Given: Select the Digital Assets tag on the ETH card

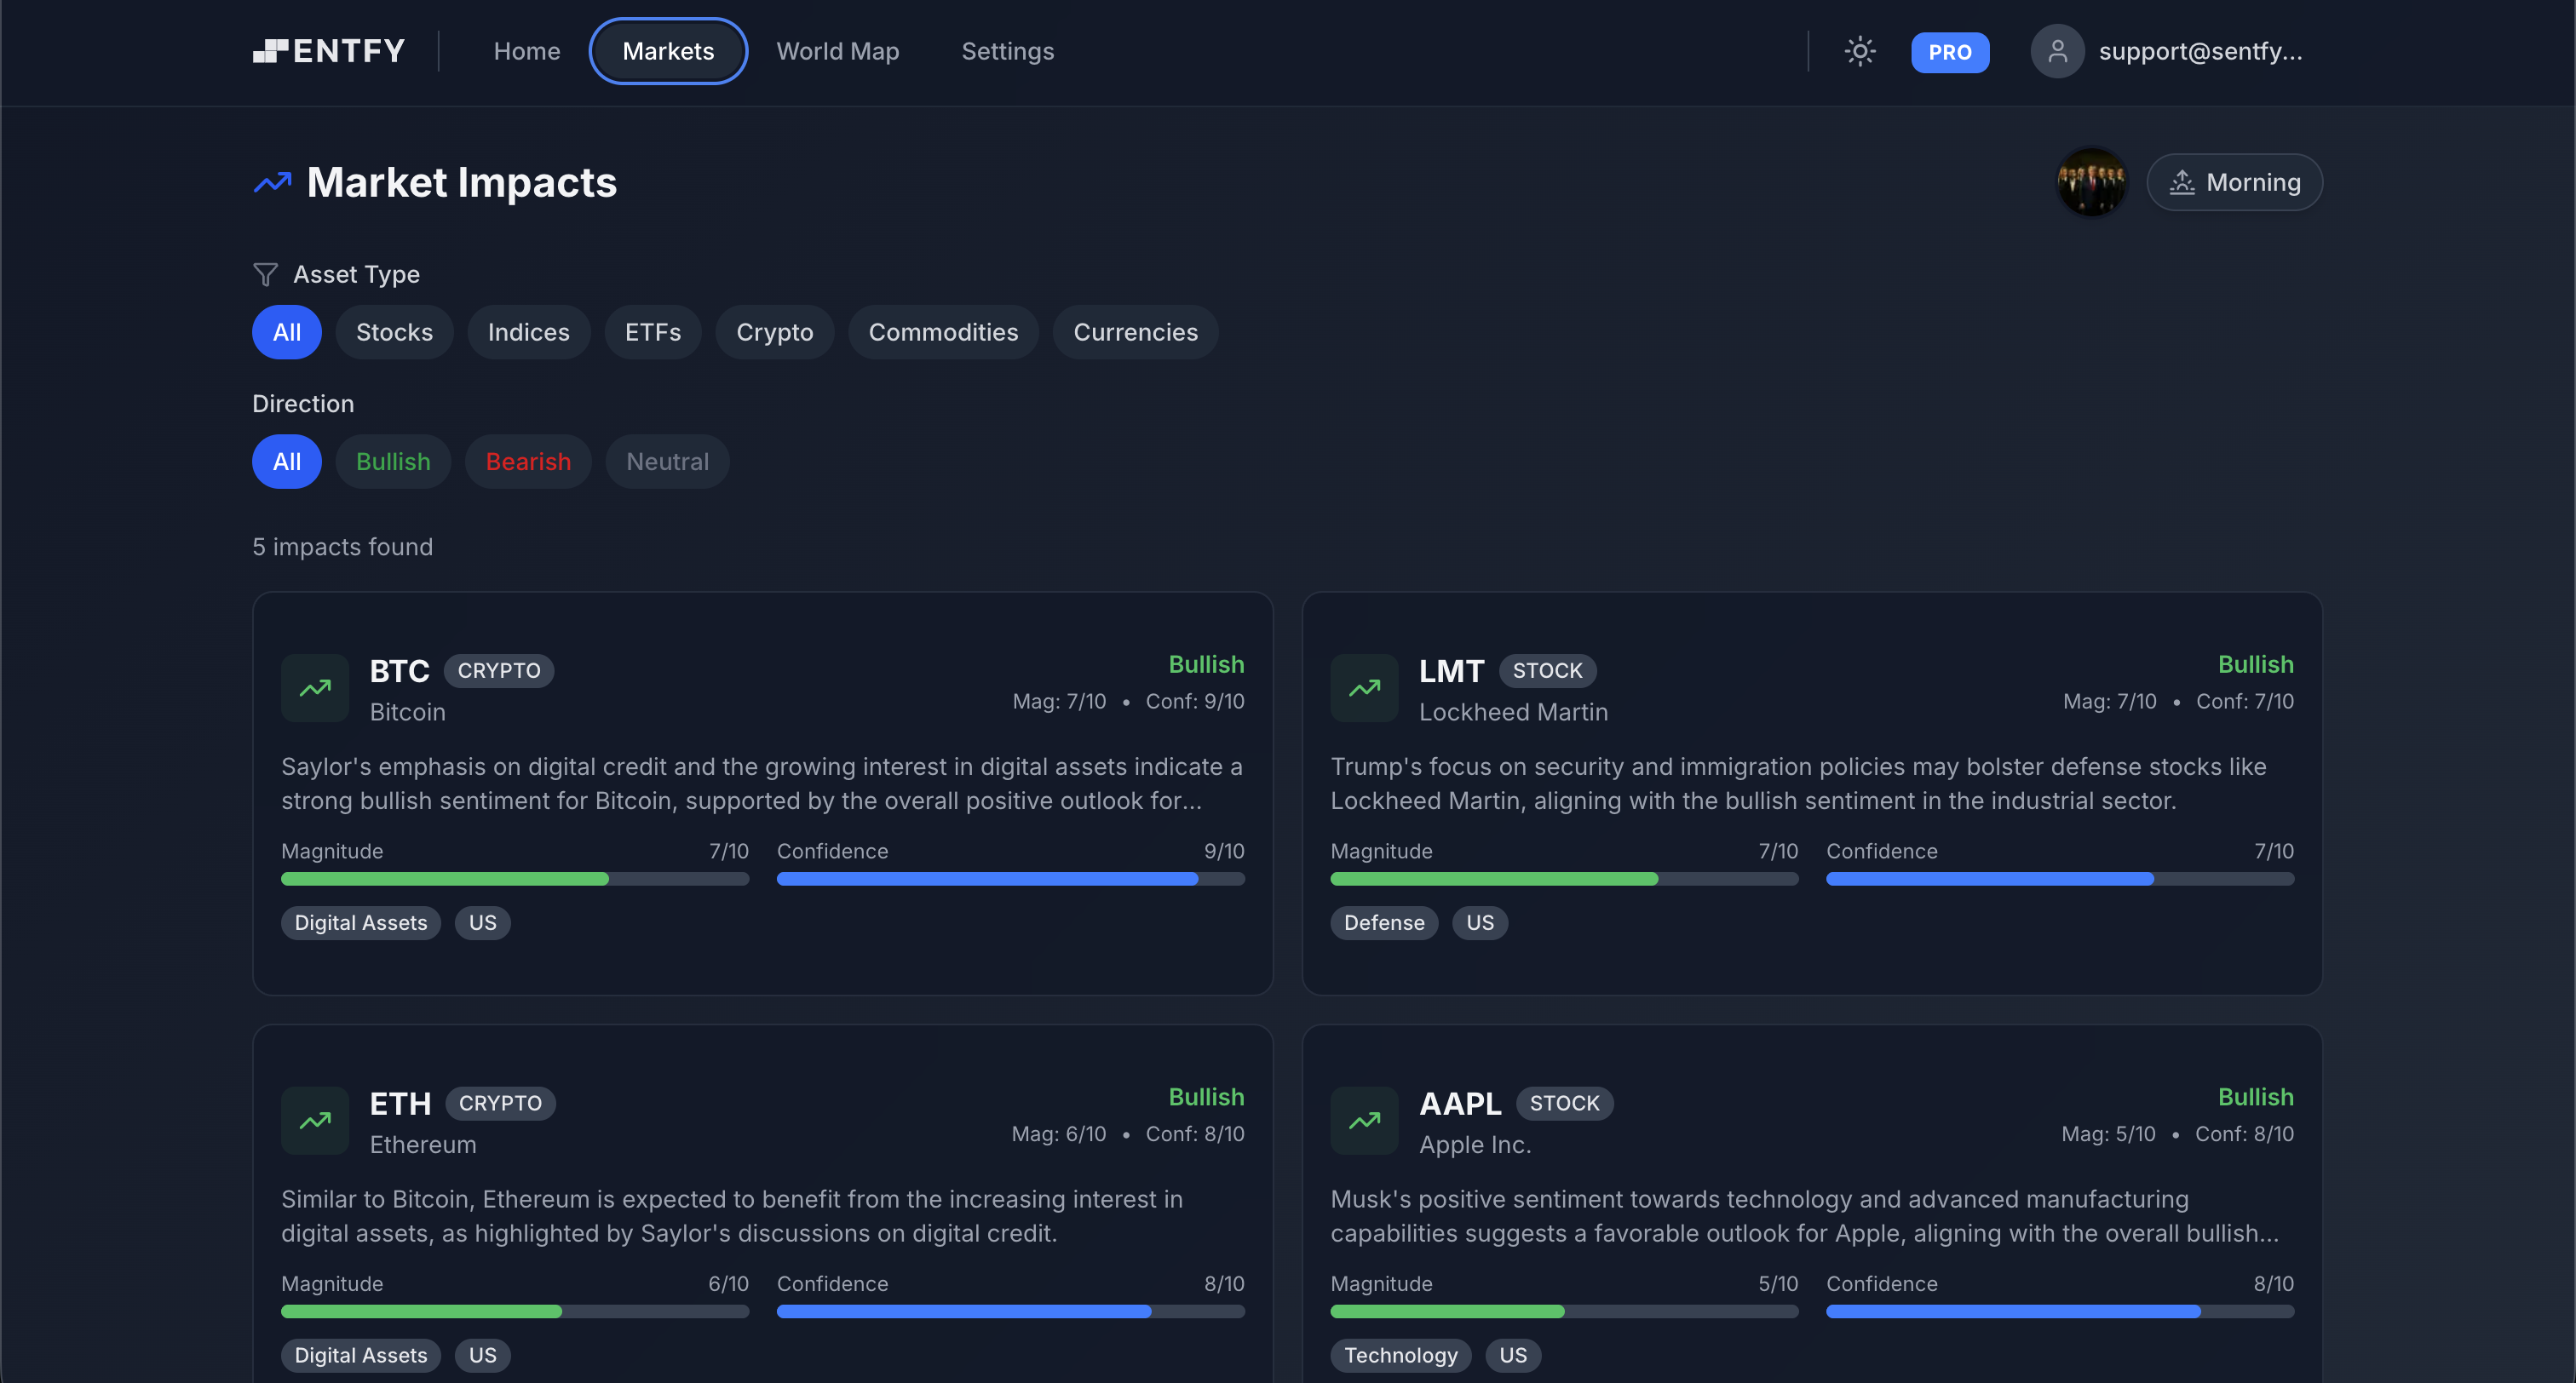Looking at the screenshot, I should tap(360, 1355).
